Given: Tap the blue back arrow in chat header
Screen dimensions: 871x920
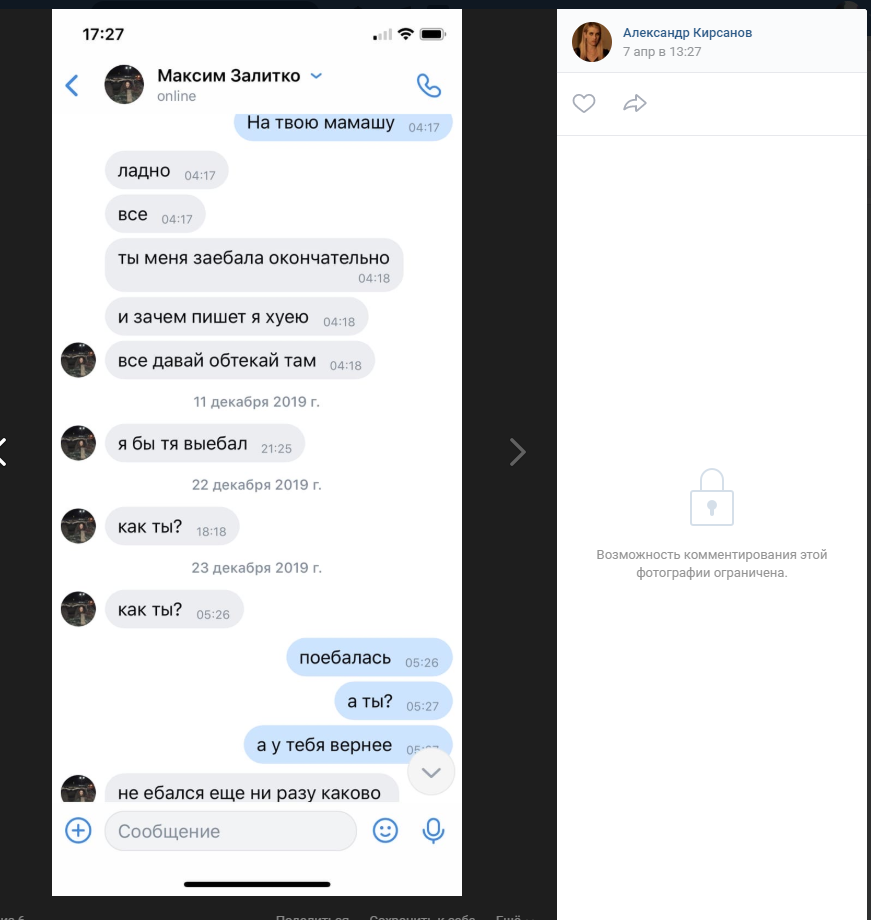Looking at the screenshot, I should pos(72,85).
